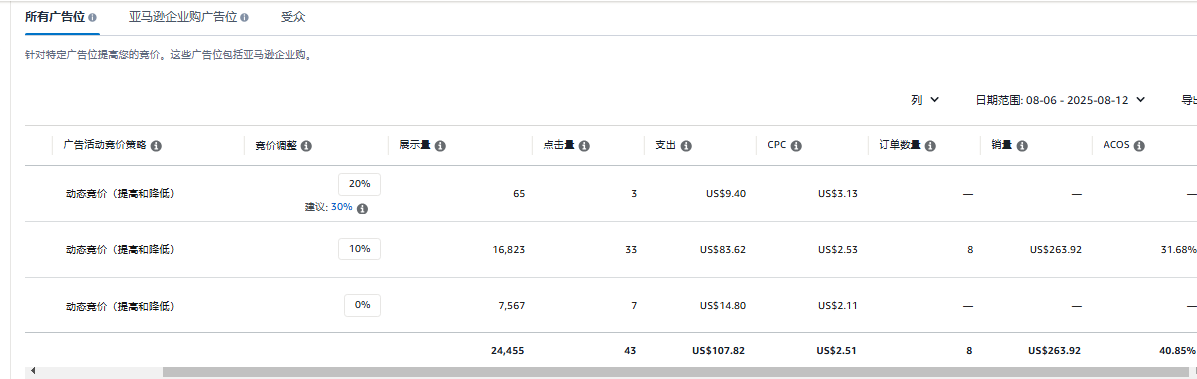Select the US$9.40 spend cell

pos(726,194)
